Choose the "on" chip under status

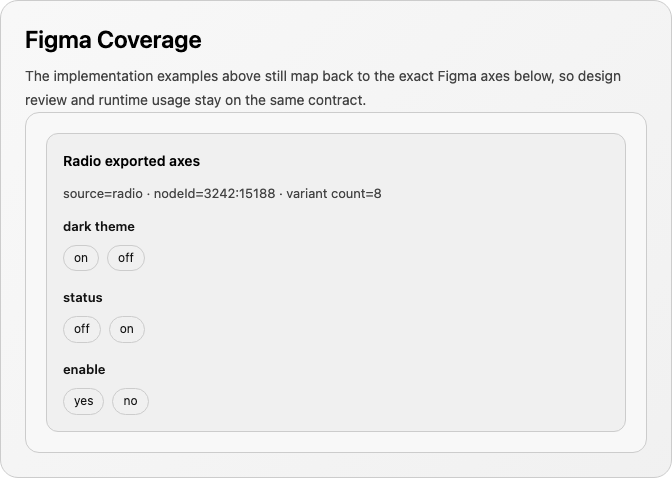126,329
